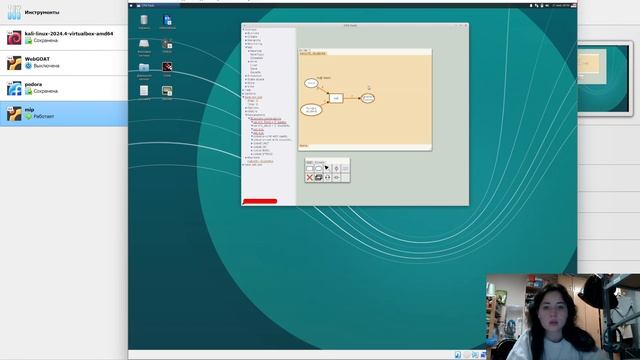Expand the Style toolbox tree entry
Viewport: 640px width, 360px height.
click(x=251, y=83)
